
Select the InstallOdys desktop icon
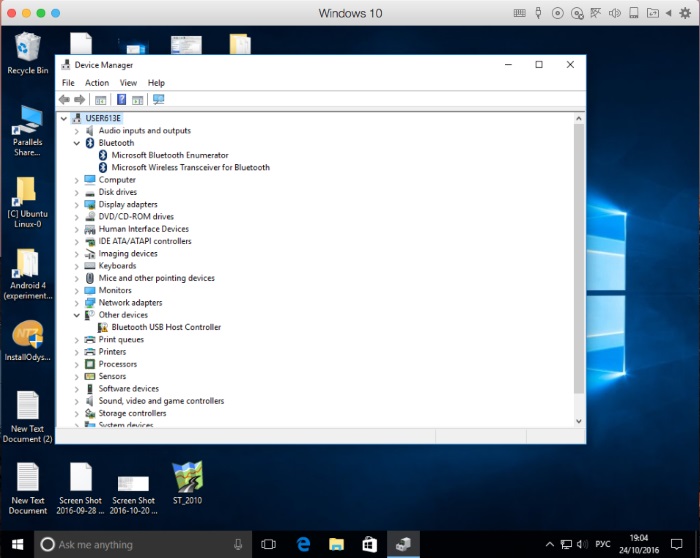coord(28,340)
